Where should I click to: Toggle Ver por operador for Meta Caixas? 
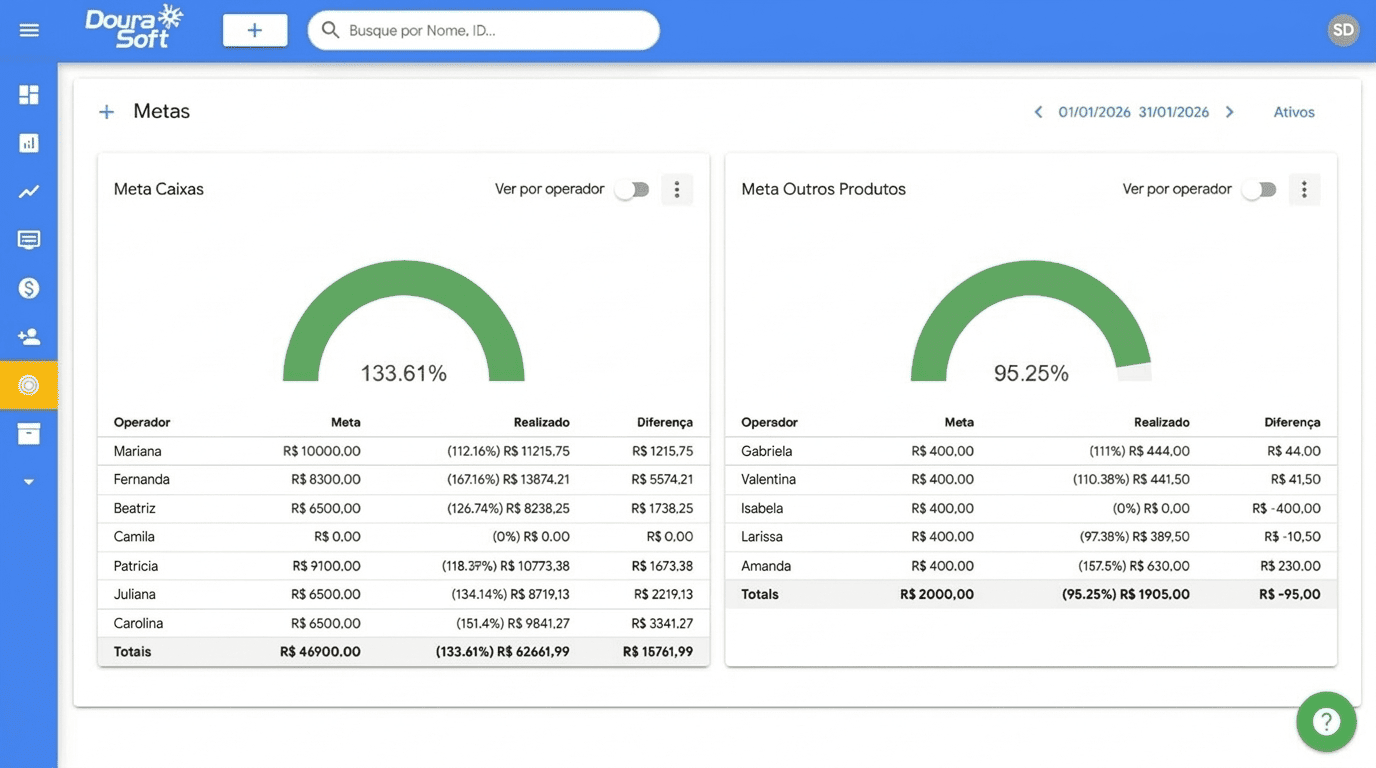tap(632, 189)
